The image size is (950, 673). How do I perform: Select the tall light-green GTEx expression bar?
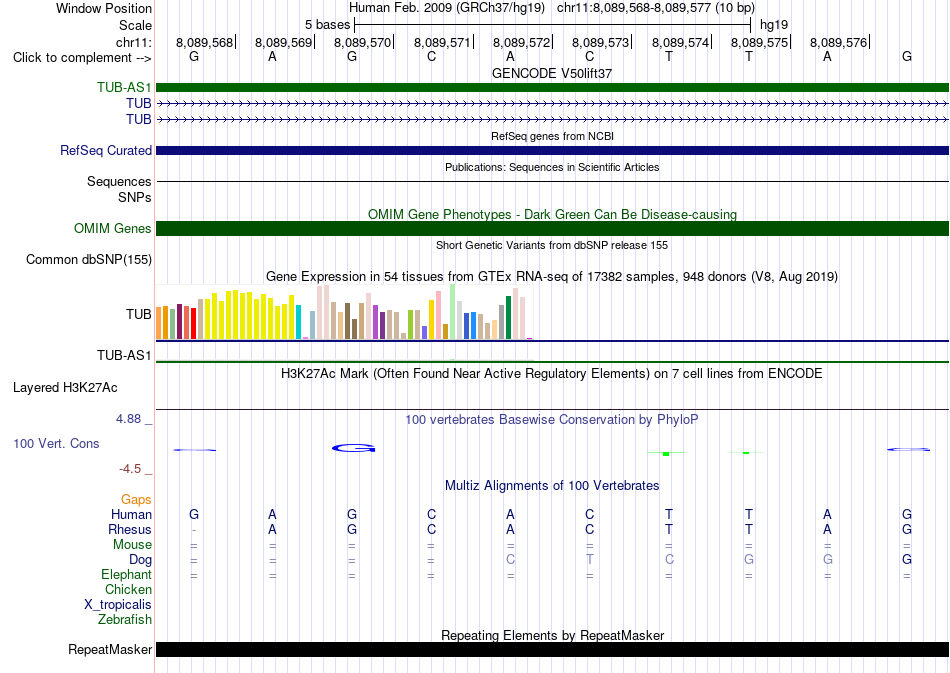pos(453,311)
